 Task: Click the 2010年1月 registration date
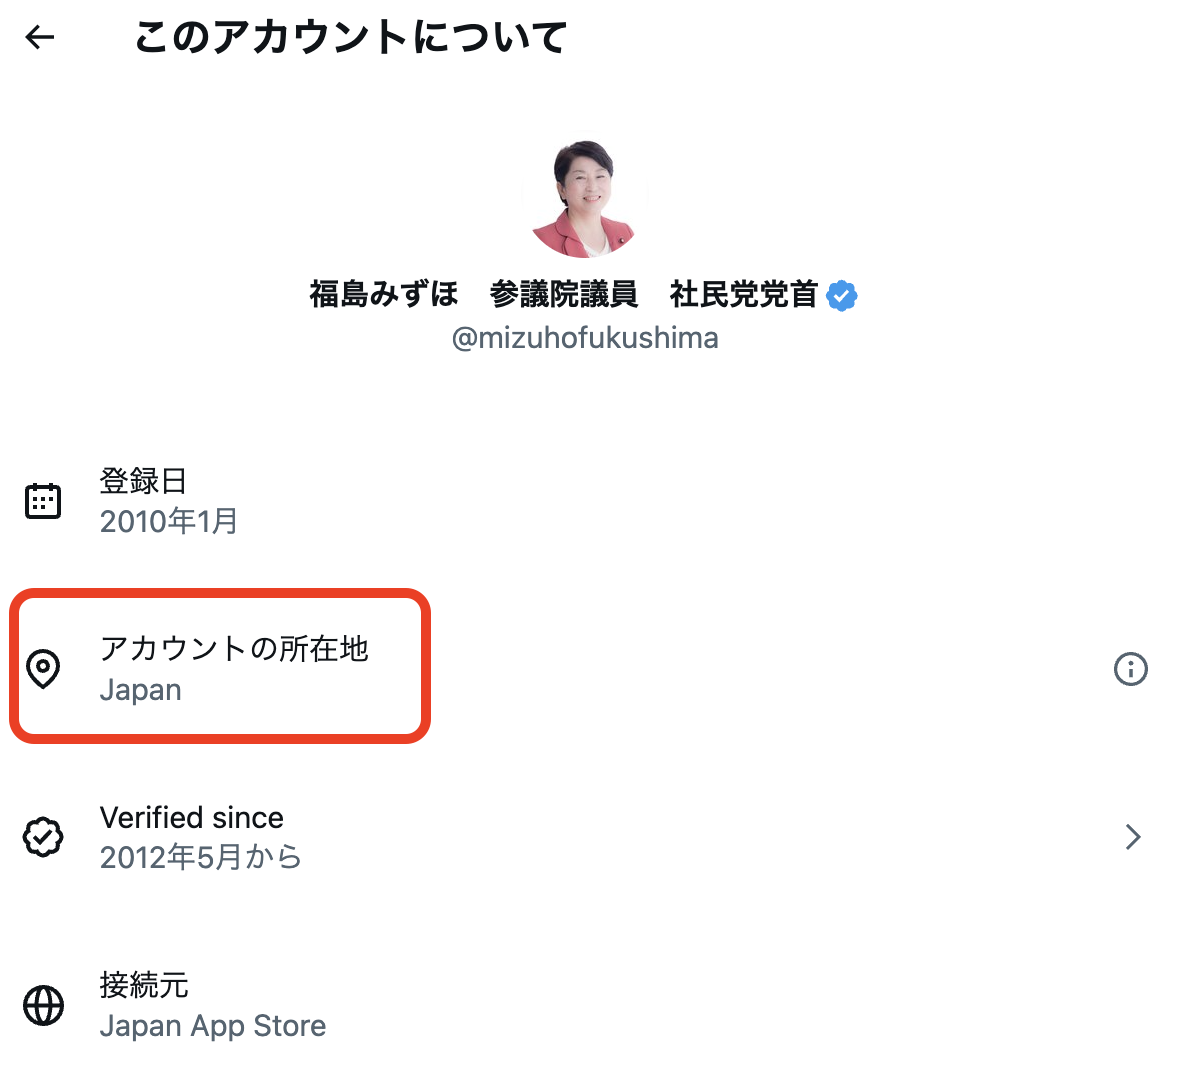[169, 521]
